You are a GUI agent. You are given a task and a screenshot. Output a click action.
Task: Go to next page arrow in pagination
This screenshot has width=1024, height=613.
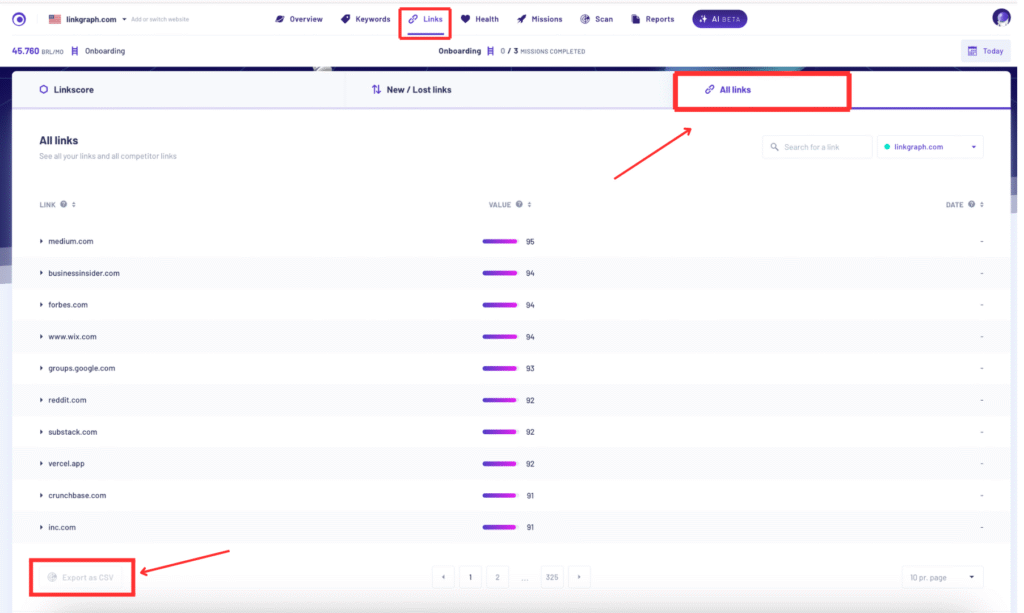click(579, 577)
